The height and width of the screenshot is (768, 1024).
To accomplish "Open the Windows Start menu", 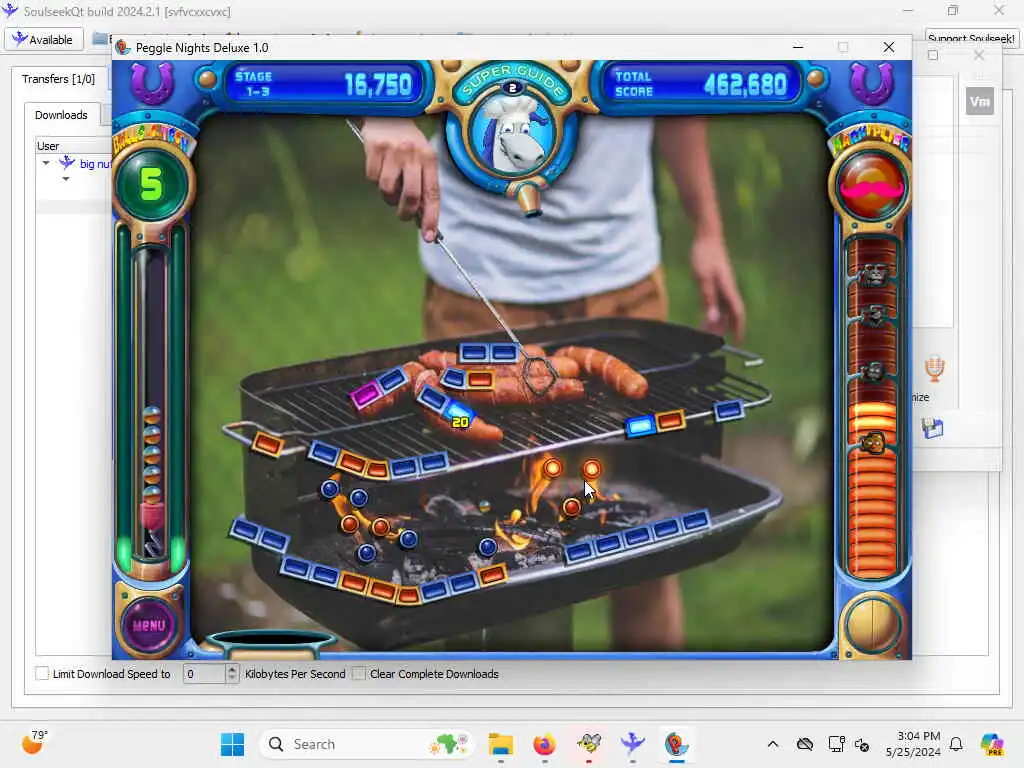I will coord(232,744).
